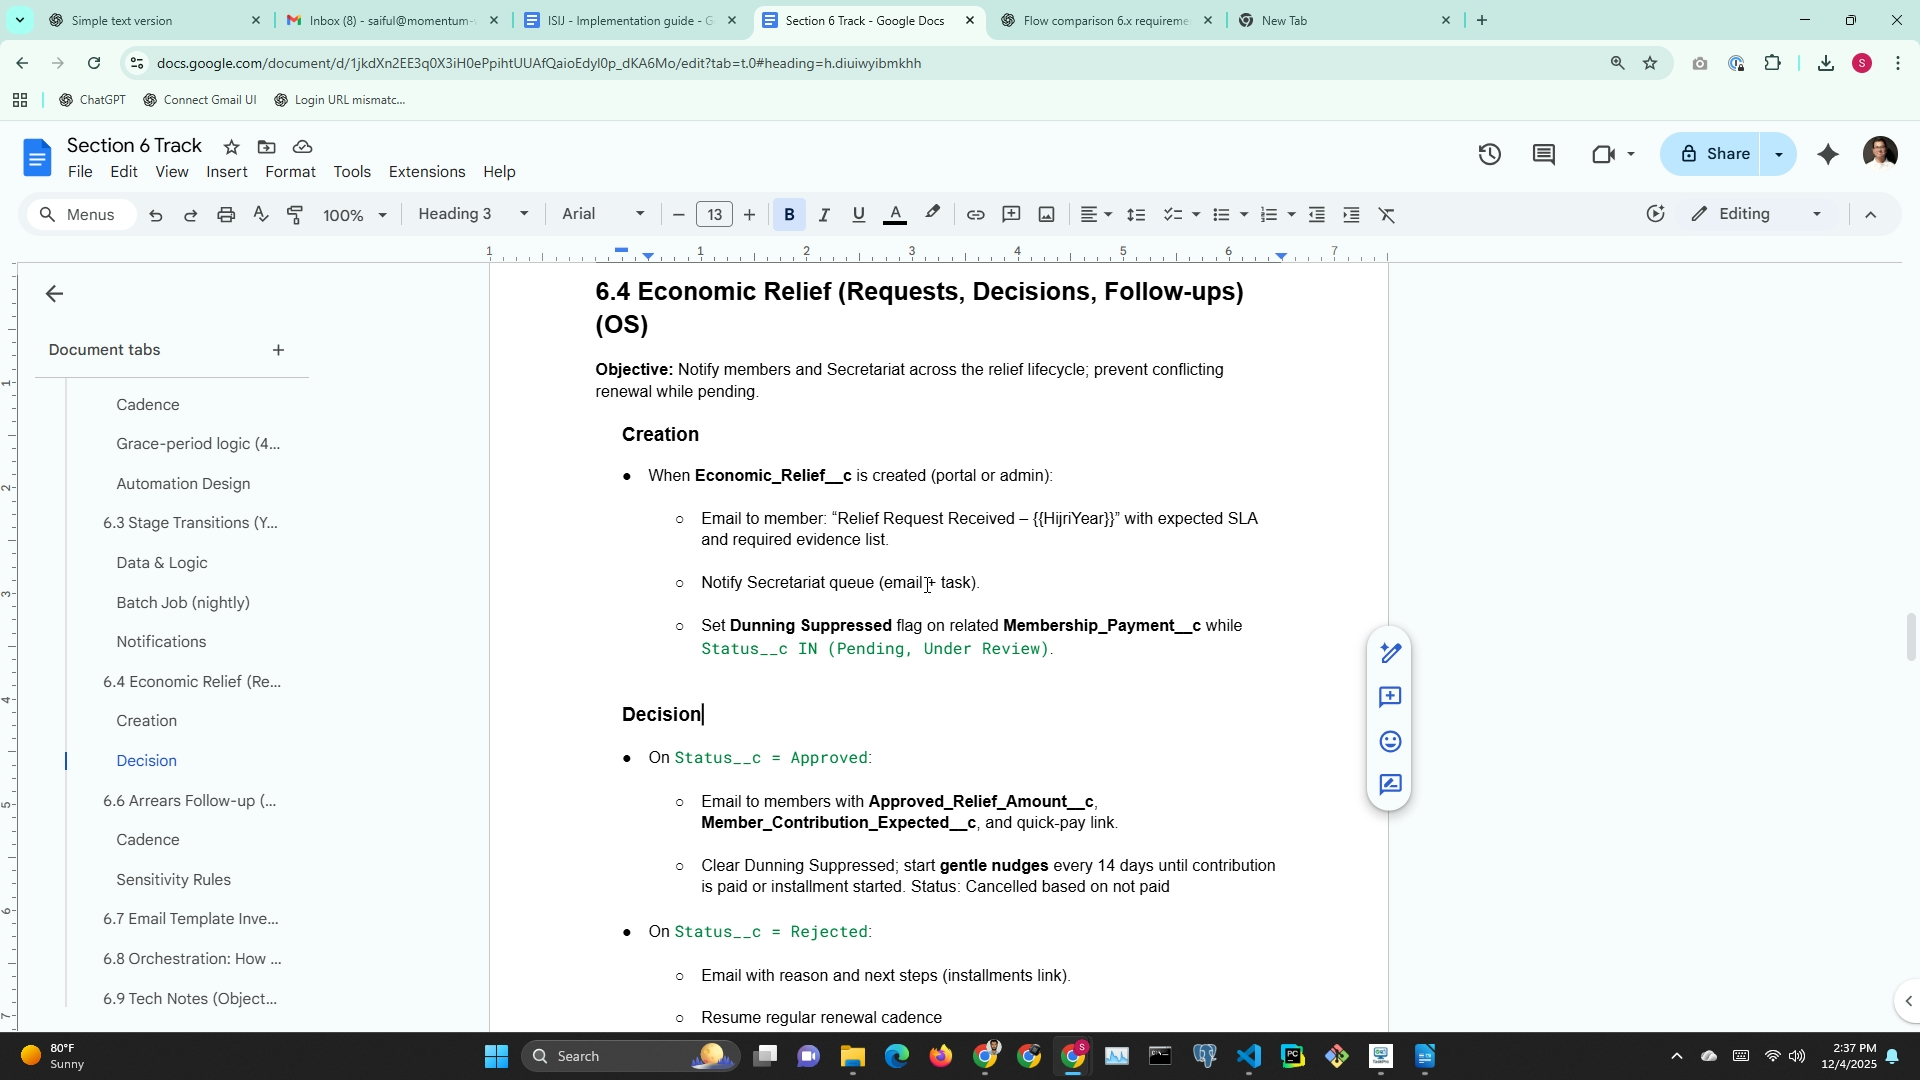Open the Extensions menu

426,172
